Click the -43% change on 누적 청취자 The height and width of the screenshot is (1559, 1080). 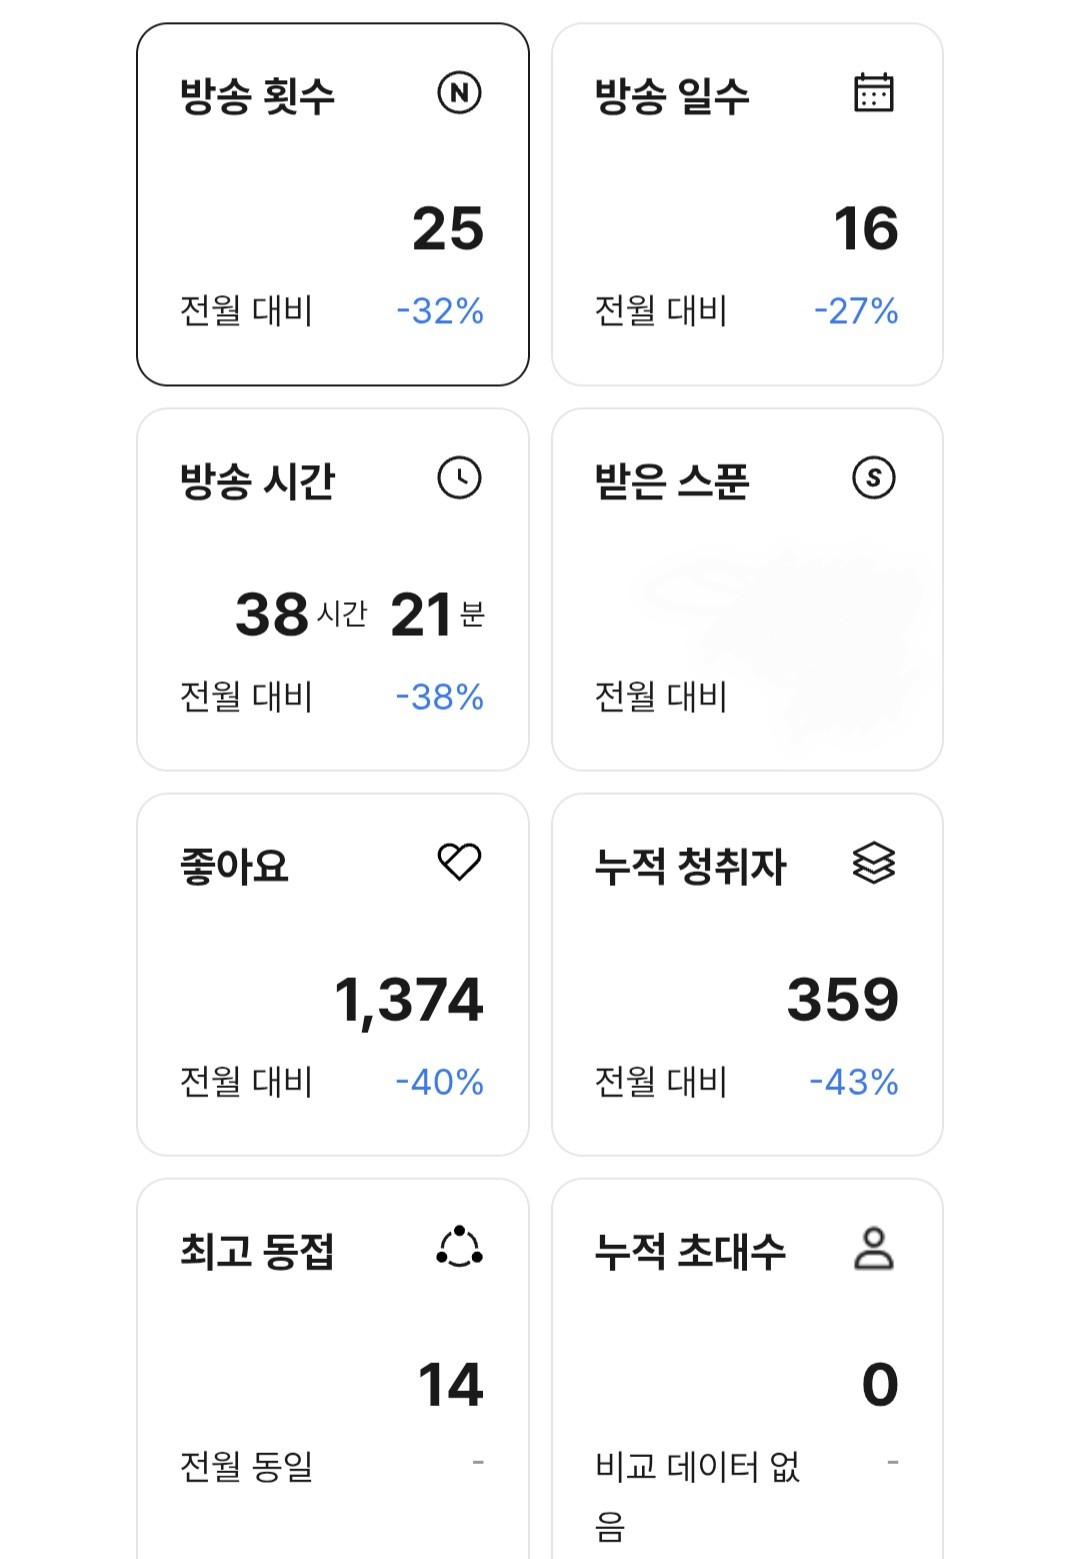click(854, 1082)
